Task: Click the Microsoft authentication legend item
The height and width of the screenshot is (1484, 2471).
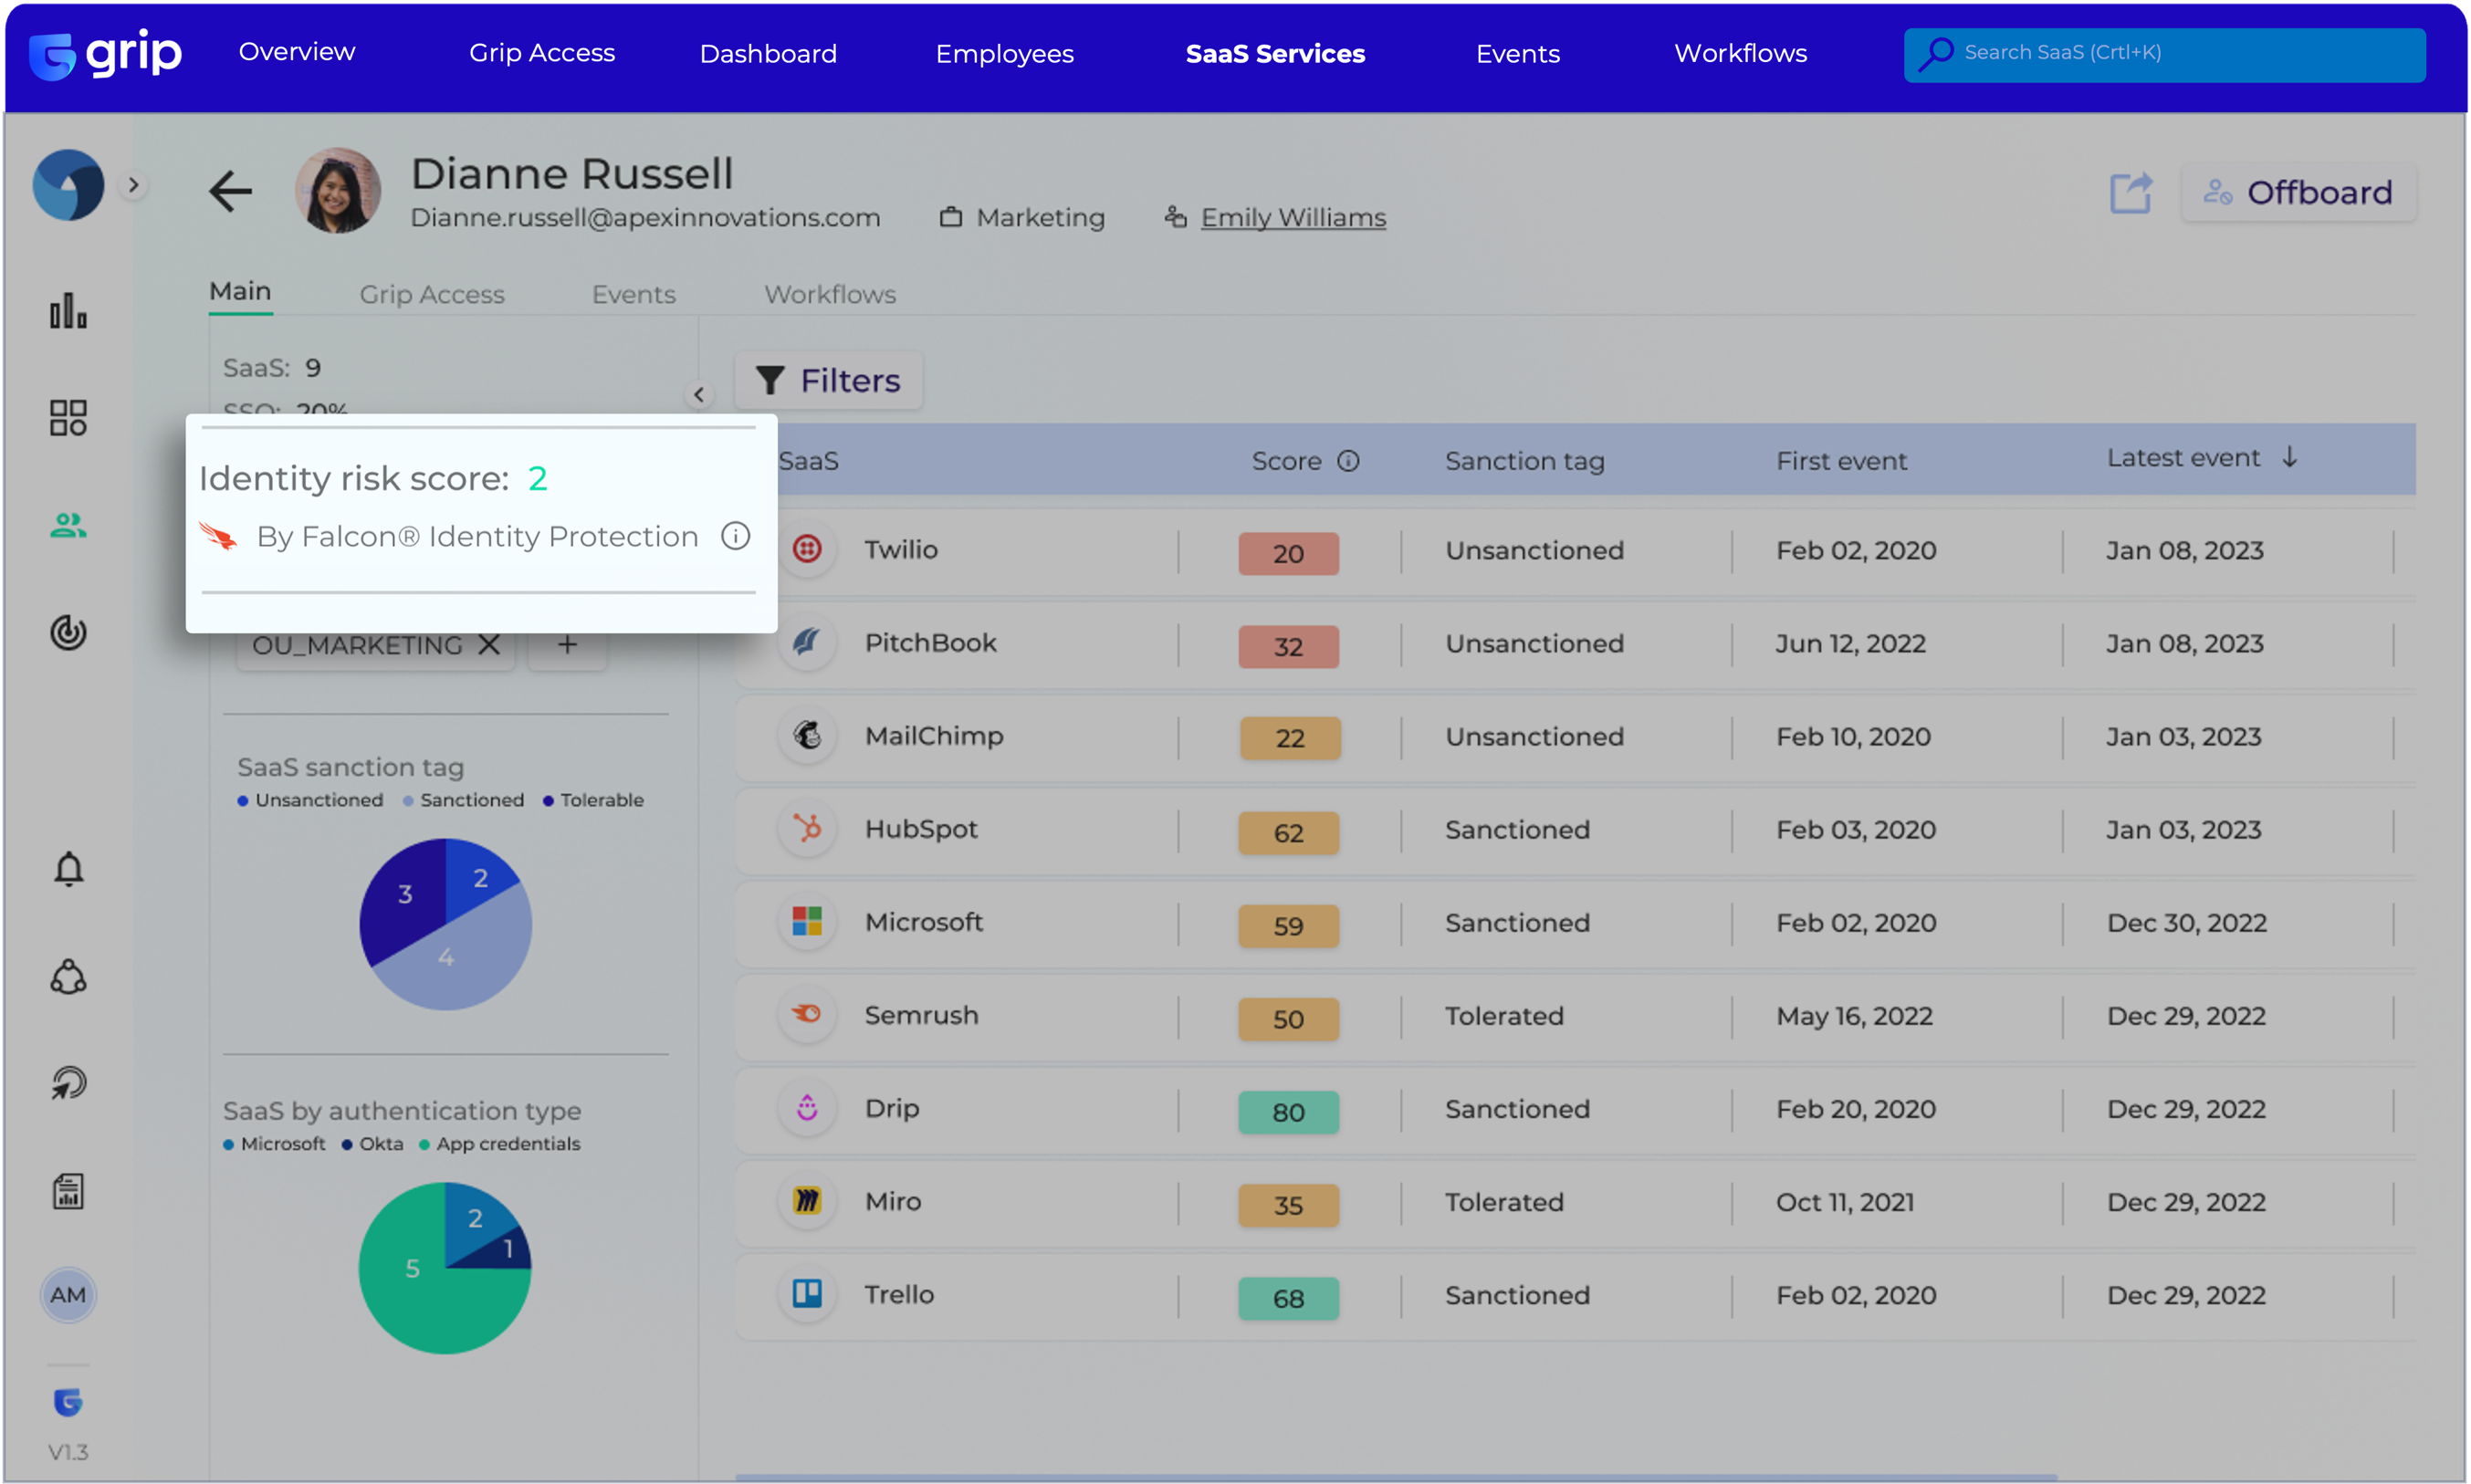Action: 274,1144
